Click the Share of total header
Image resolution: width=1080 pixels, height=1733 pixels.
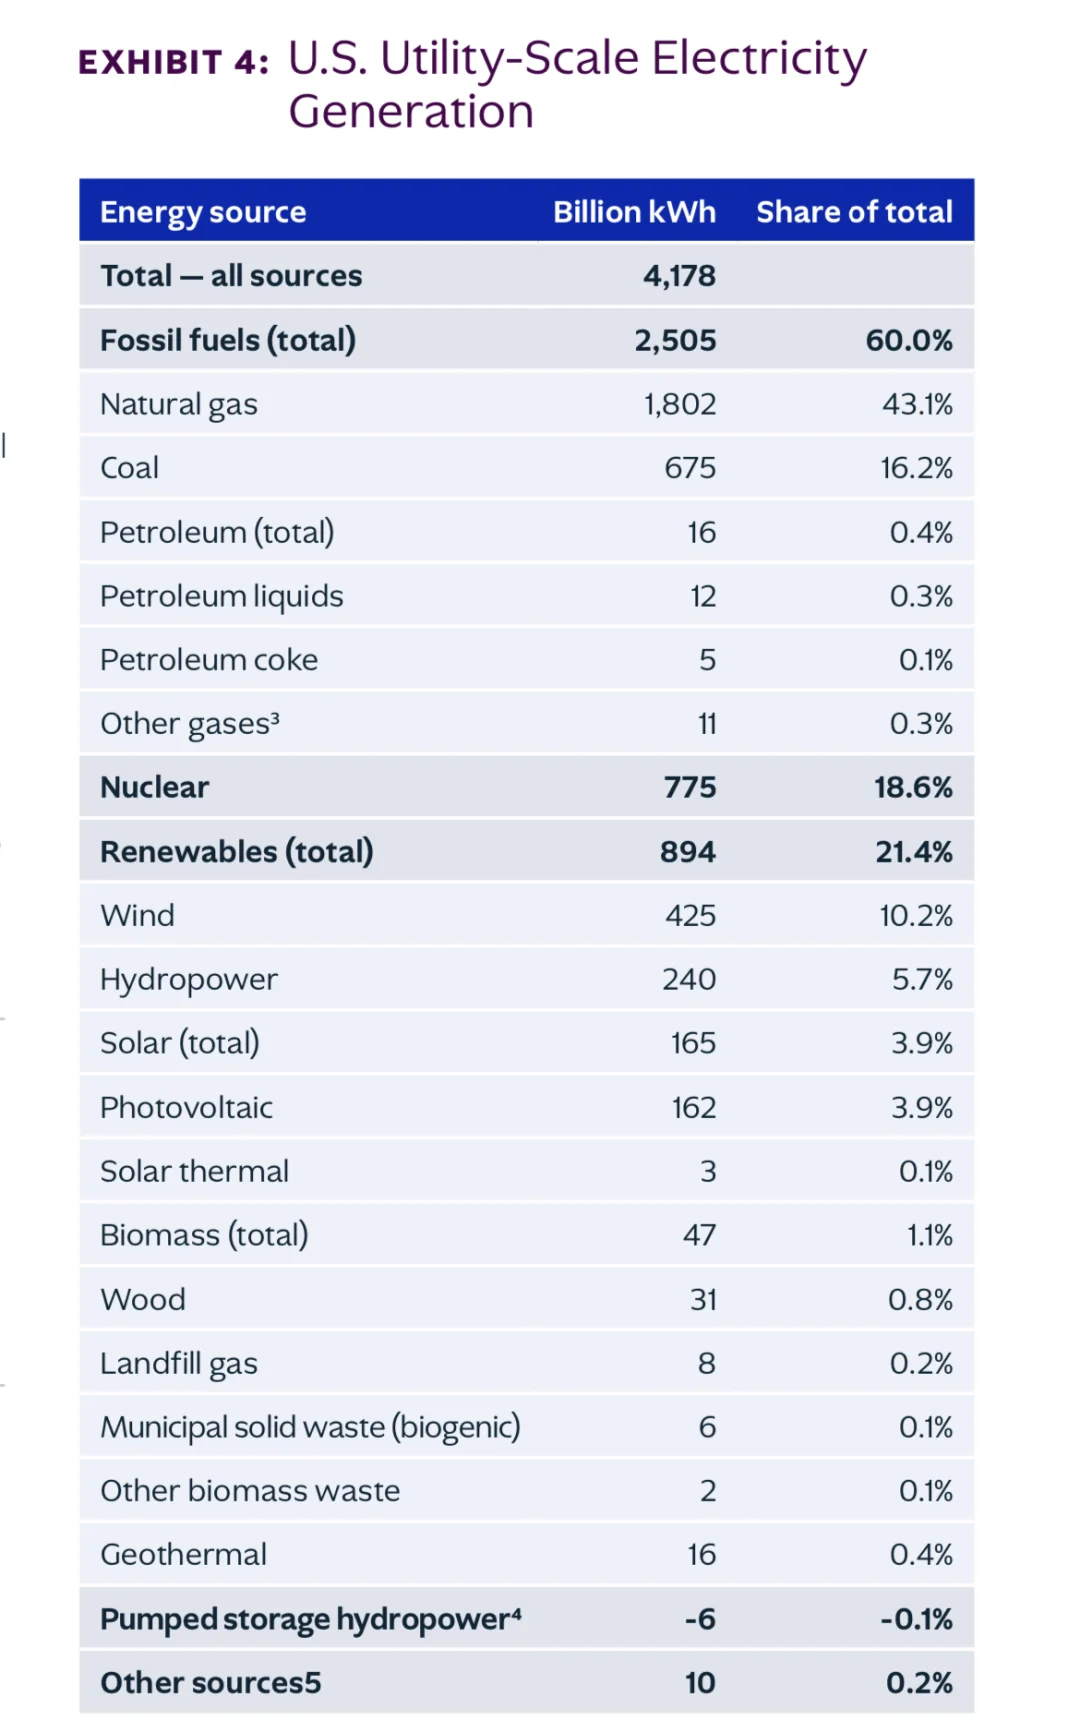click(x=854, y=212)
